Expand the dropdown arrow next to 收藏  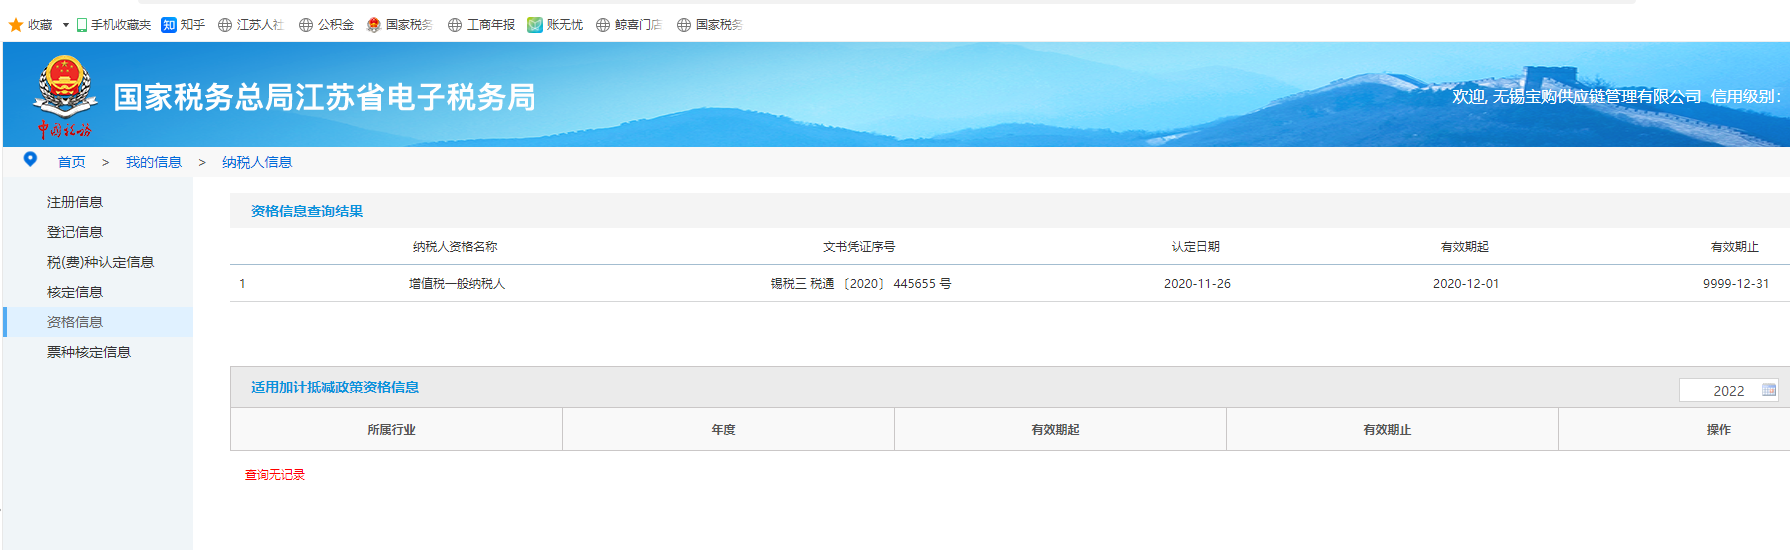[66, 25]
